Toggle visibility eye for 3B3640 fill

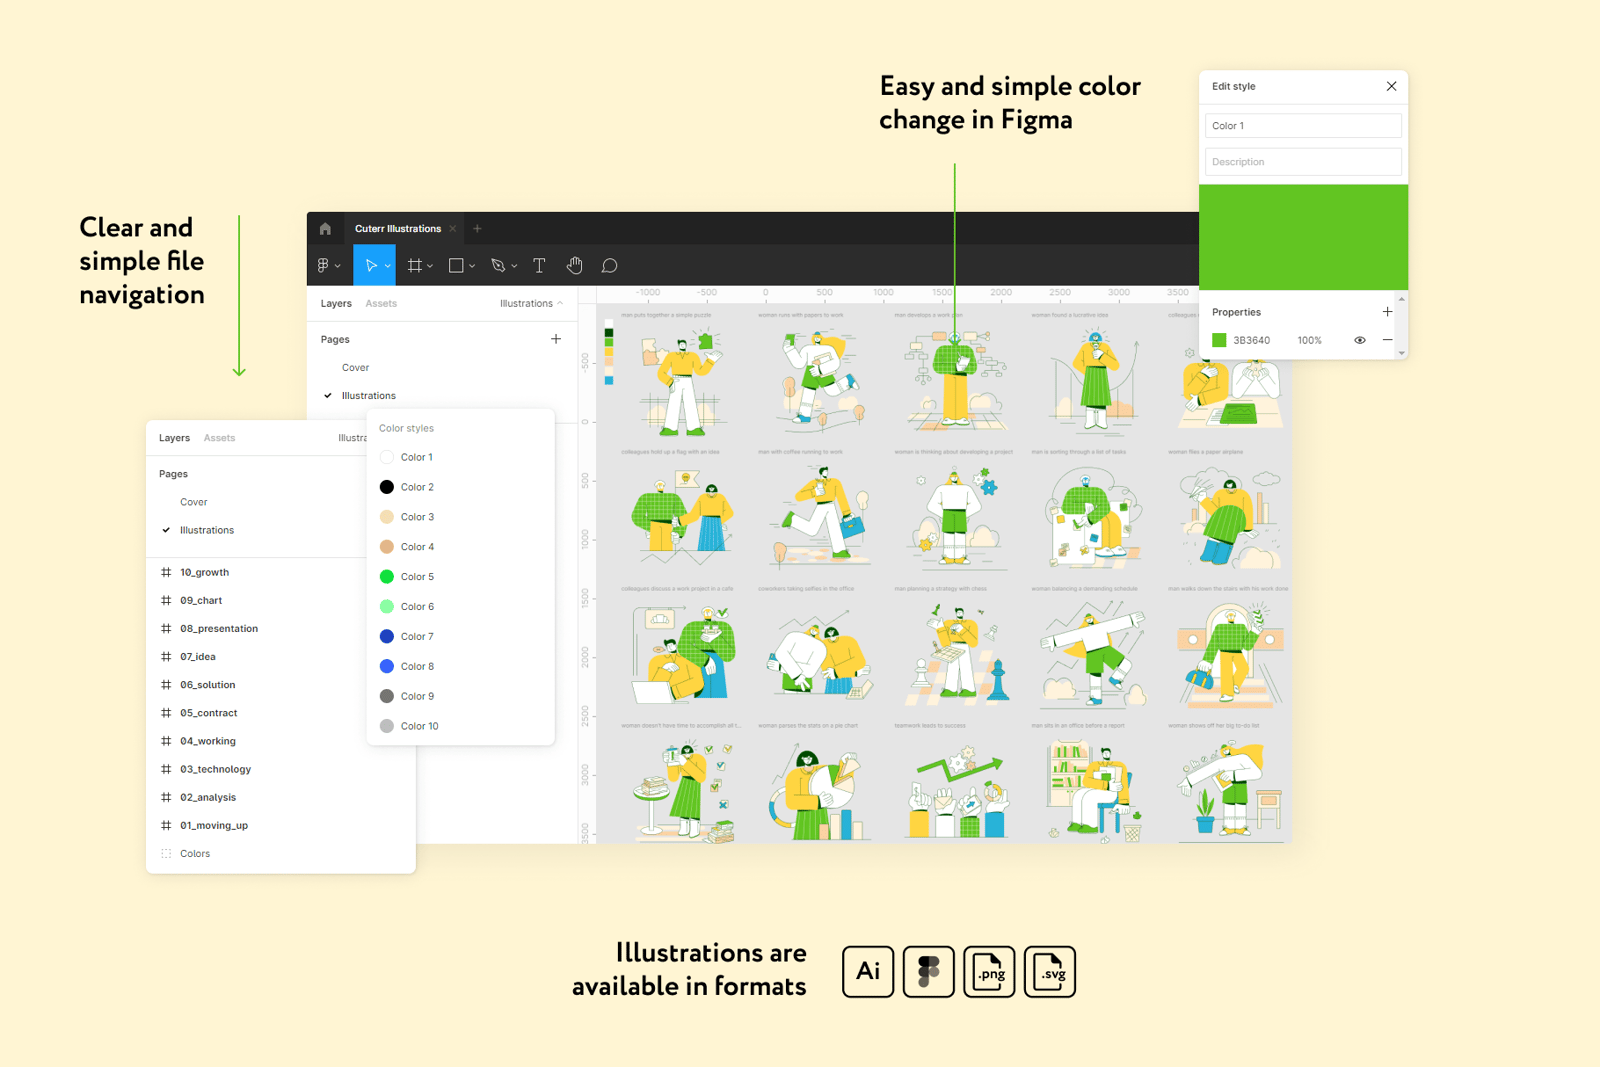point(1359,340)
